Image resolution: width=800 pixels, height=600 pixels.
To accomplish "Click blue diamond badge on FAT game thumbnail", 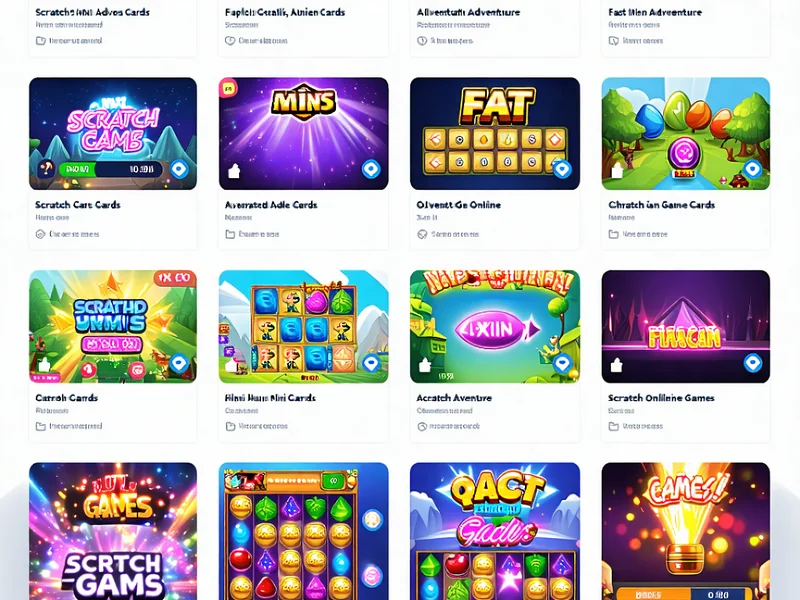I will 562,169.
